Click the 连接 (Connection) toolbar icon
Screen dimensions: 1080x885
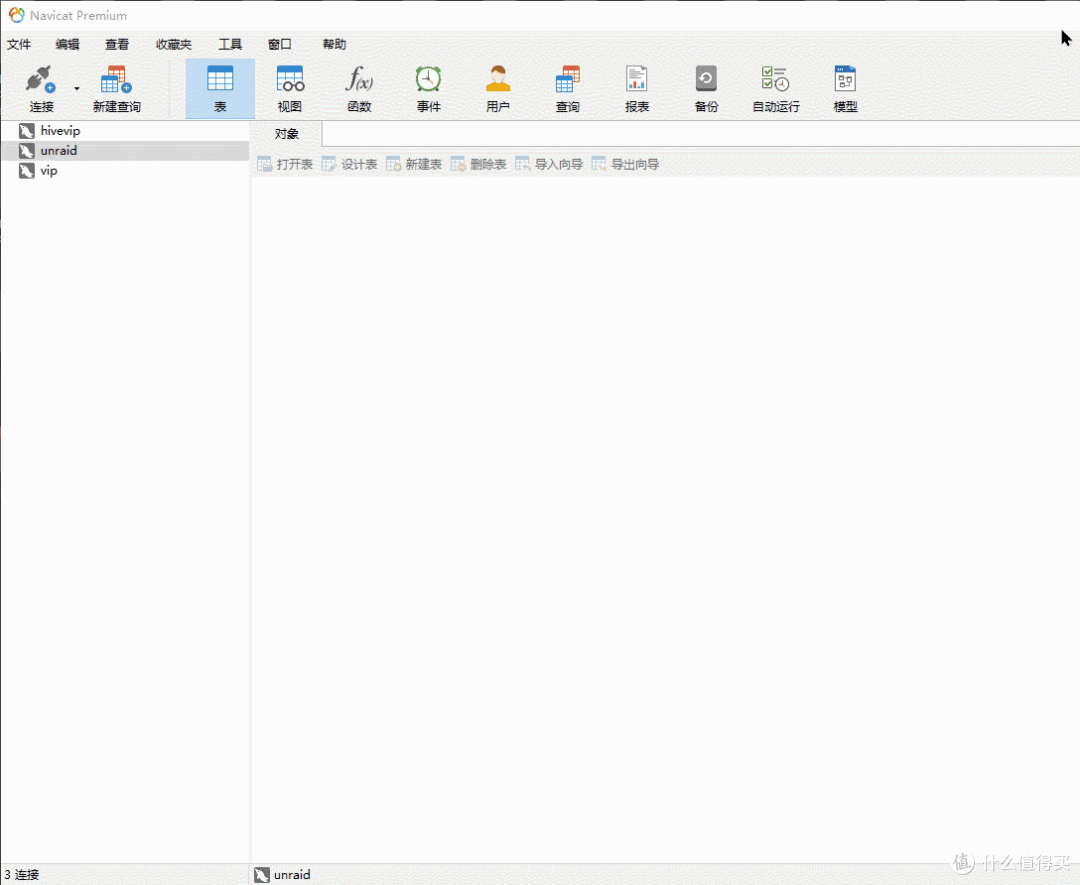(x=41, y=88)
